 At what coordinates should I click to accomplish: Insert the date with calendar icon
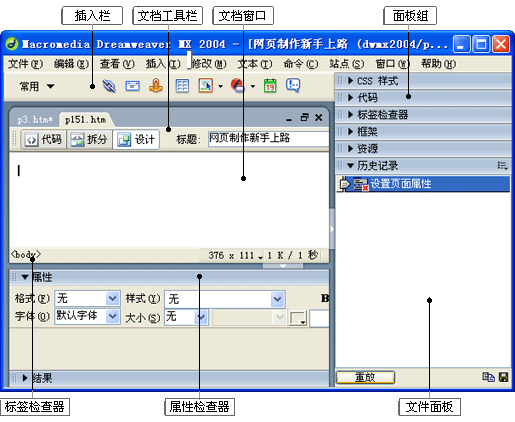pos(270,86)
